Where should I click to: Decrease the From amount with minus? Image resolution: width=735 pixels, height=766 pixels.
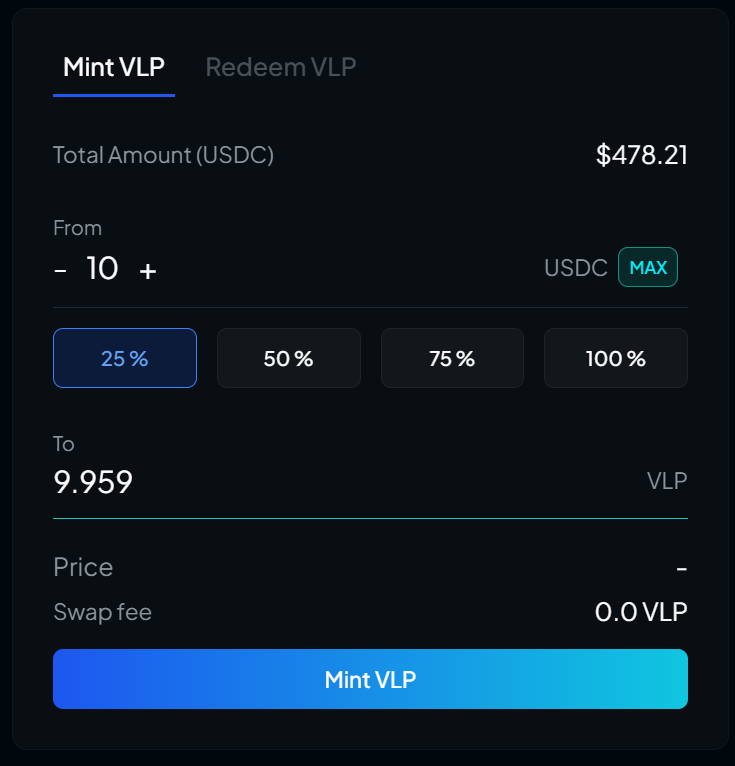[61, 270]
